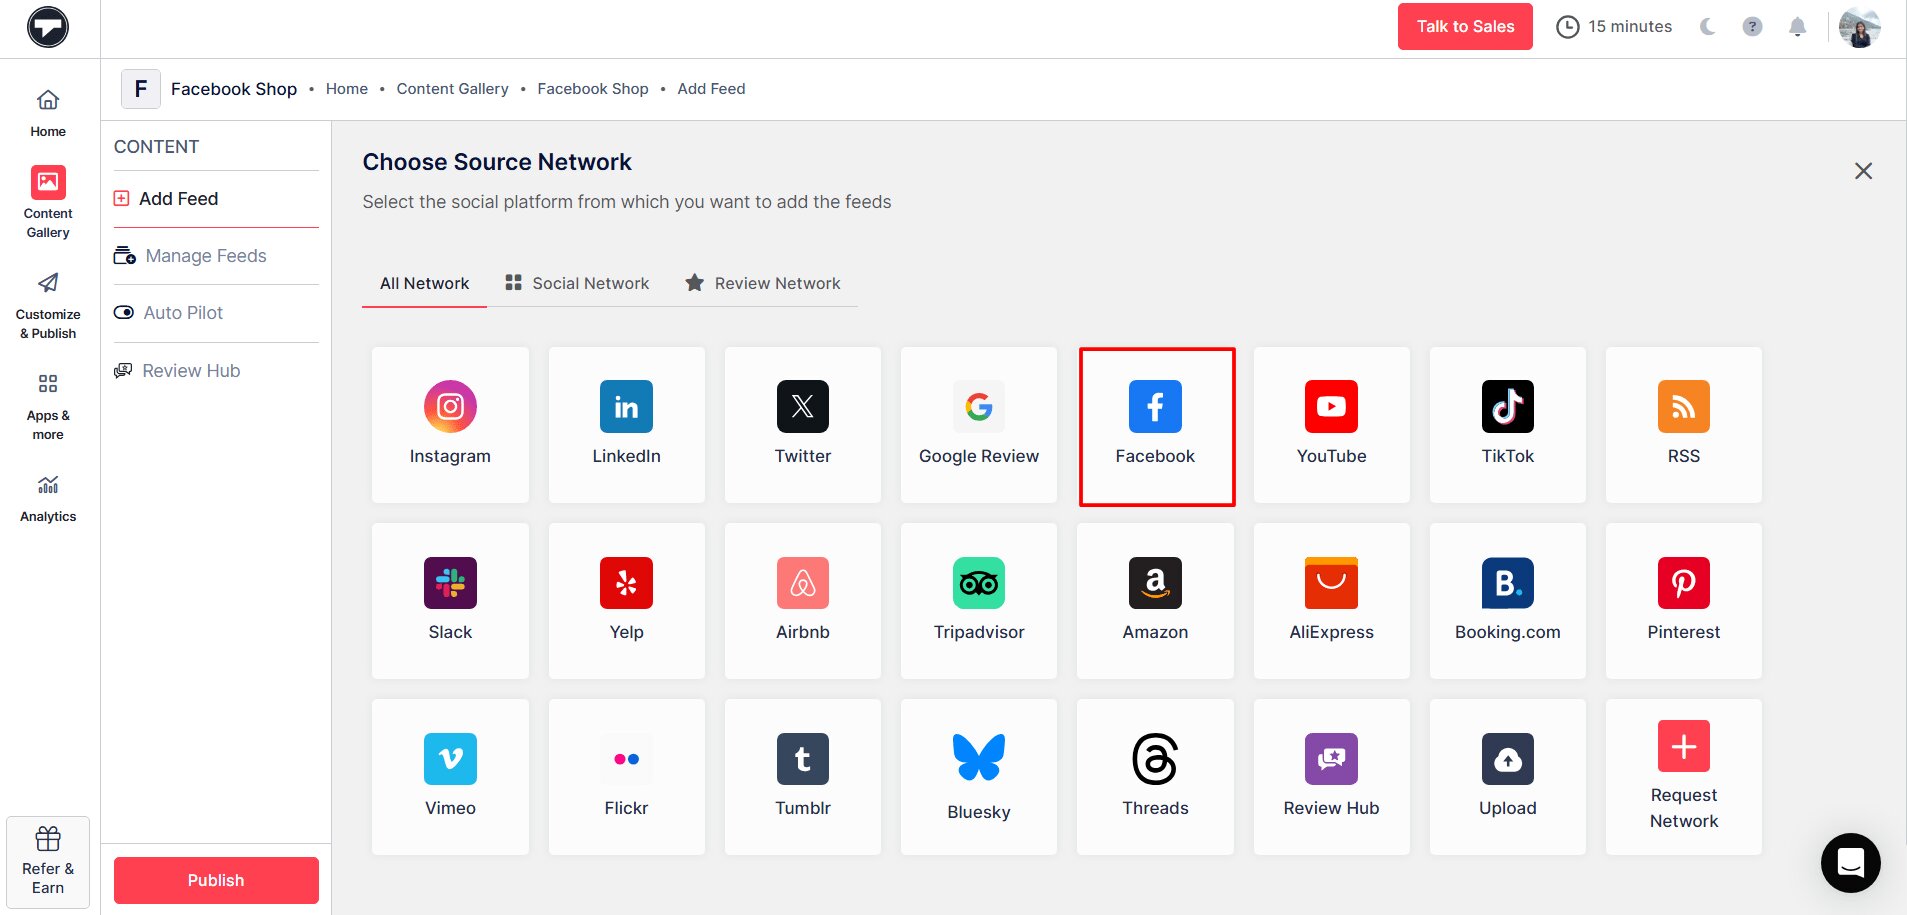Close the Choose Source Network dialog
Screen dimensions: 1907x915
[1862, 170]
